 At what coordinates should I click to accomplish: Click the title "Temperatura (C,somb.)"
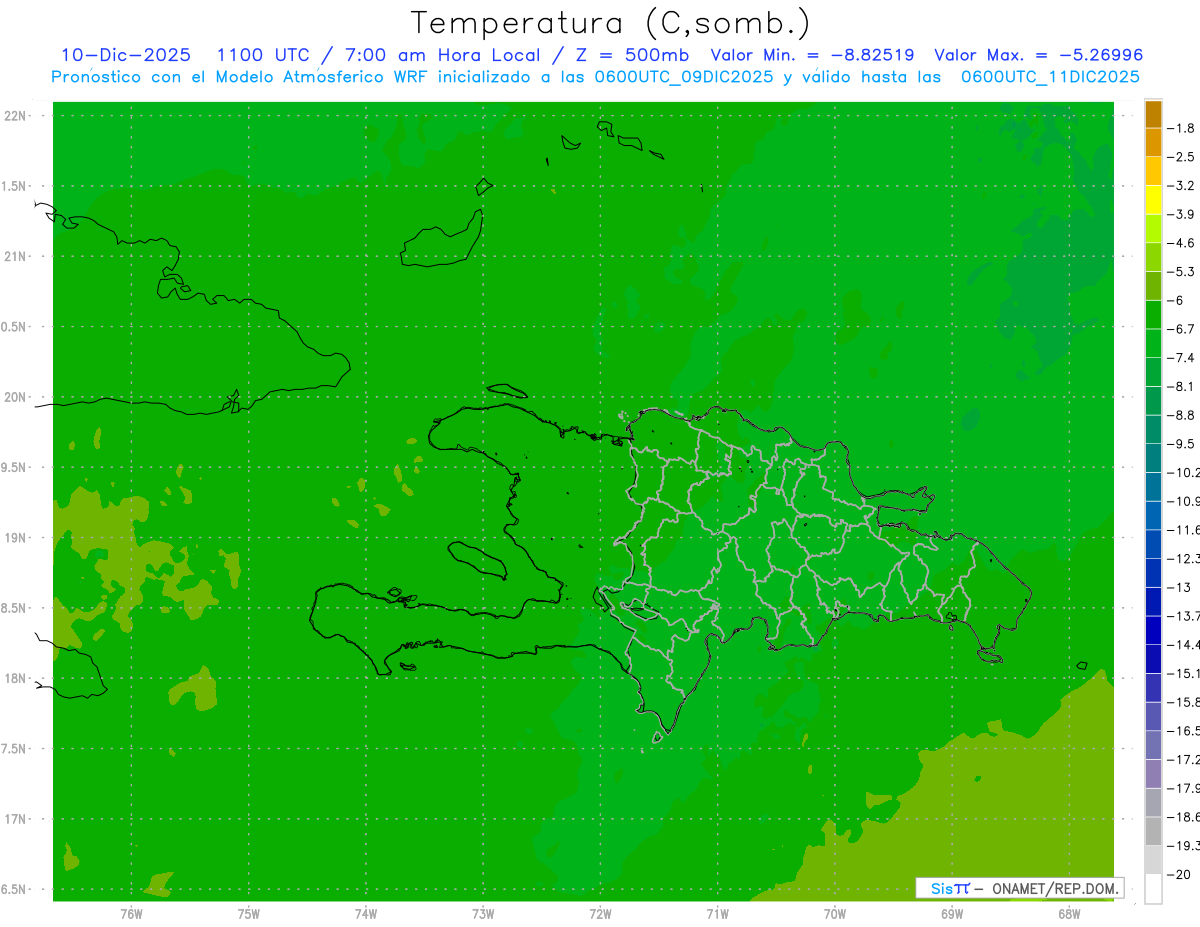coord(611,23)
